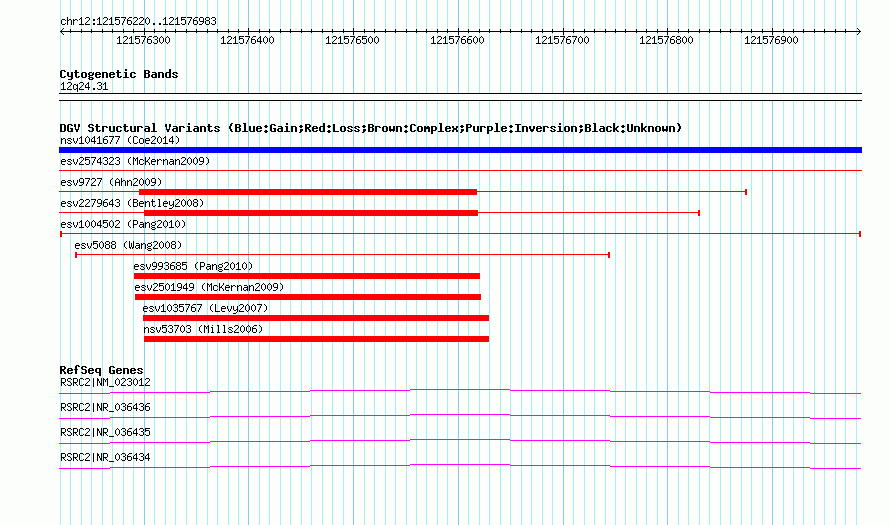The height and width of the screenshot is (525, 890).
Task: Select ruler position 121576900
Action: point(771,40)
